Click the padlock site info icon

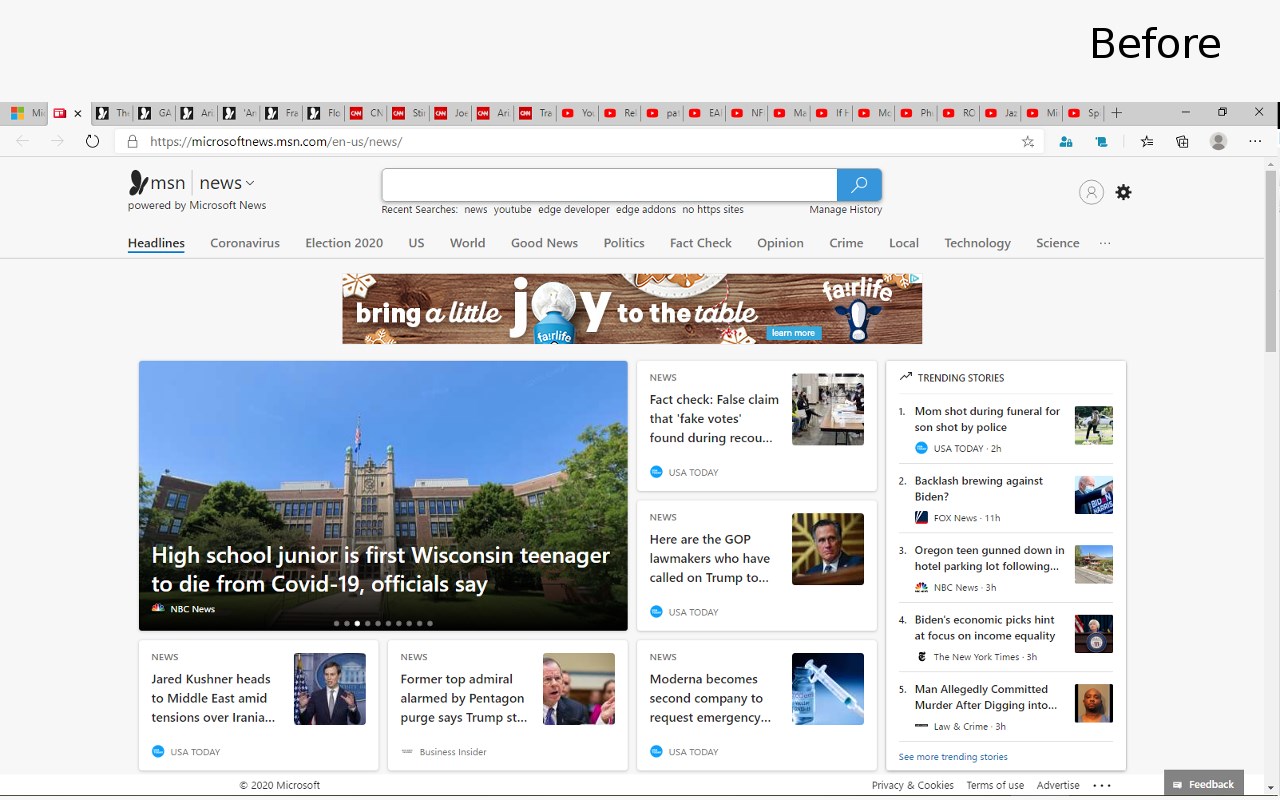coord(132,141)
